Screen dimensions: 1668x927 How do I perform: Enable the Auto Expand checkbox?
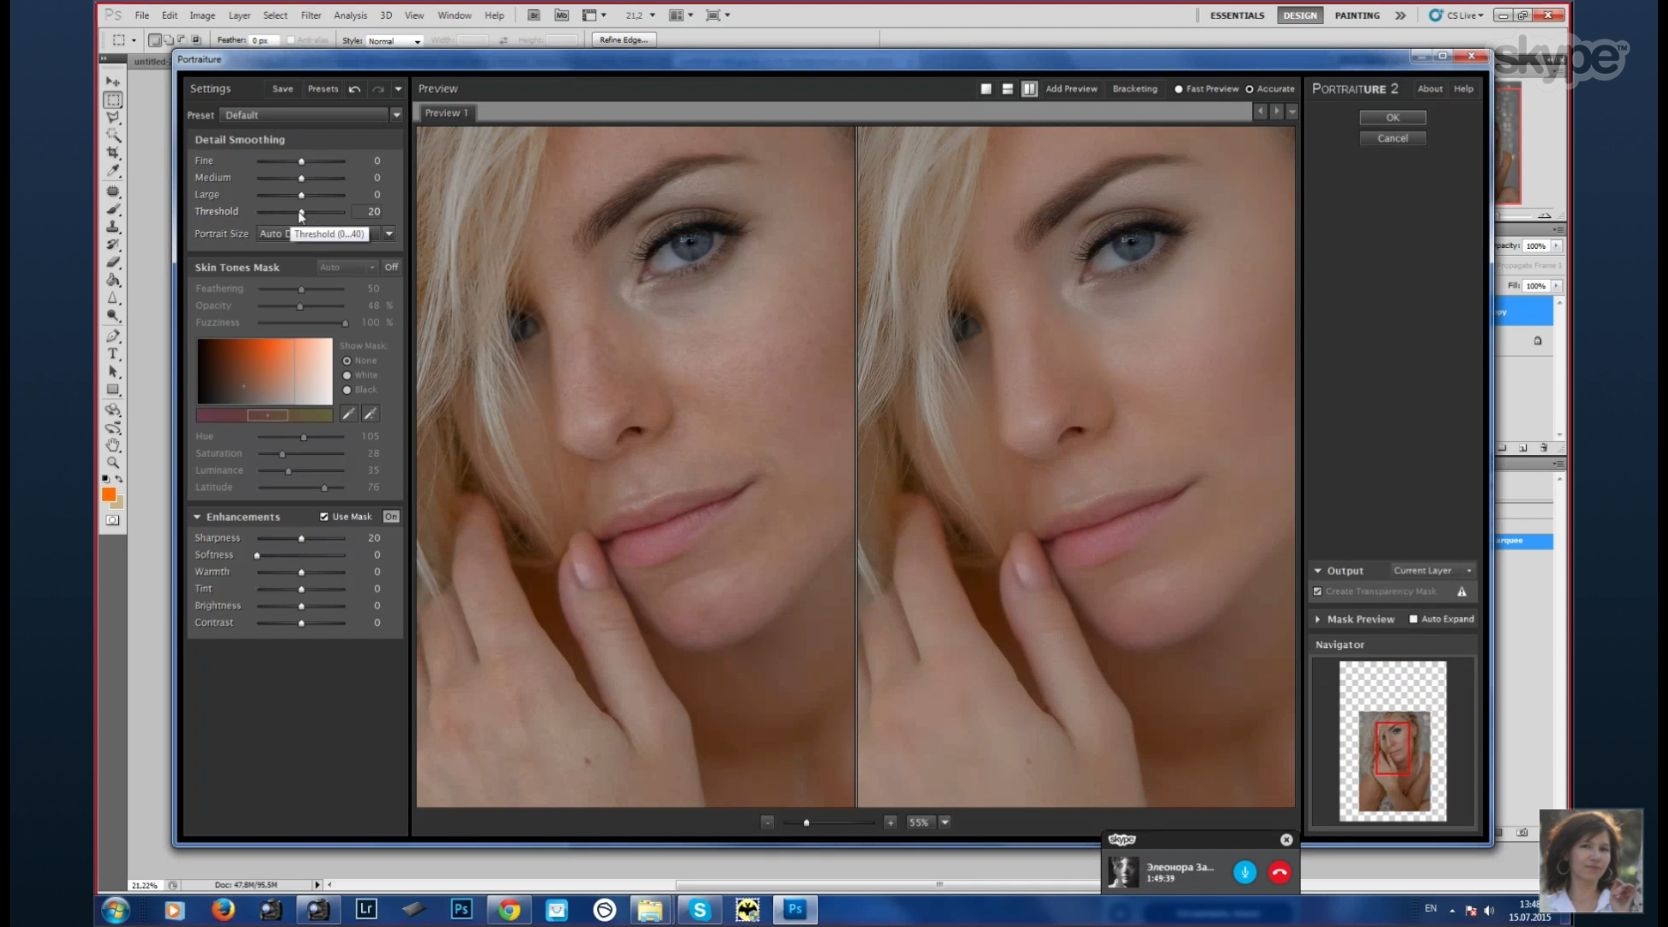[x=1413, y=619]
